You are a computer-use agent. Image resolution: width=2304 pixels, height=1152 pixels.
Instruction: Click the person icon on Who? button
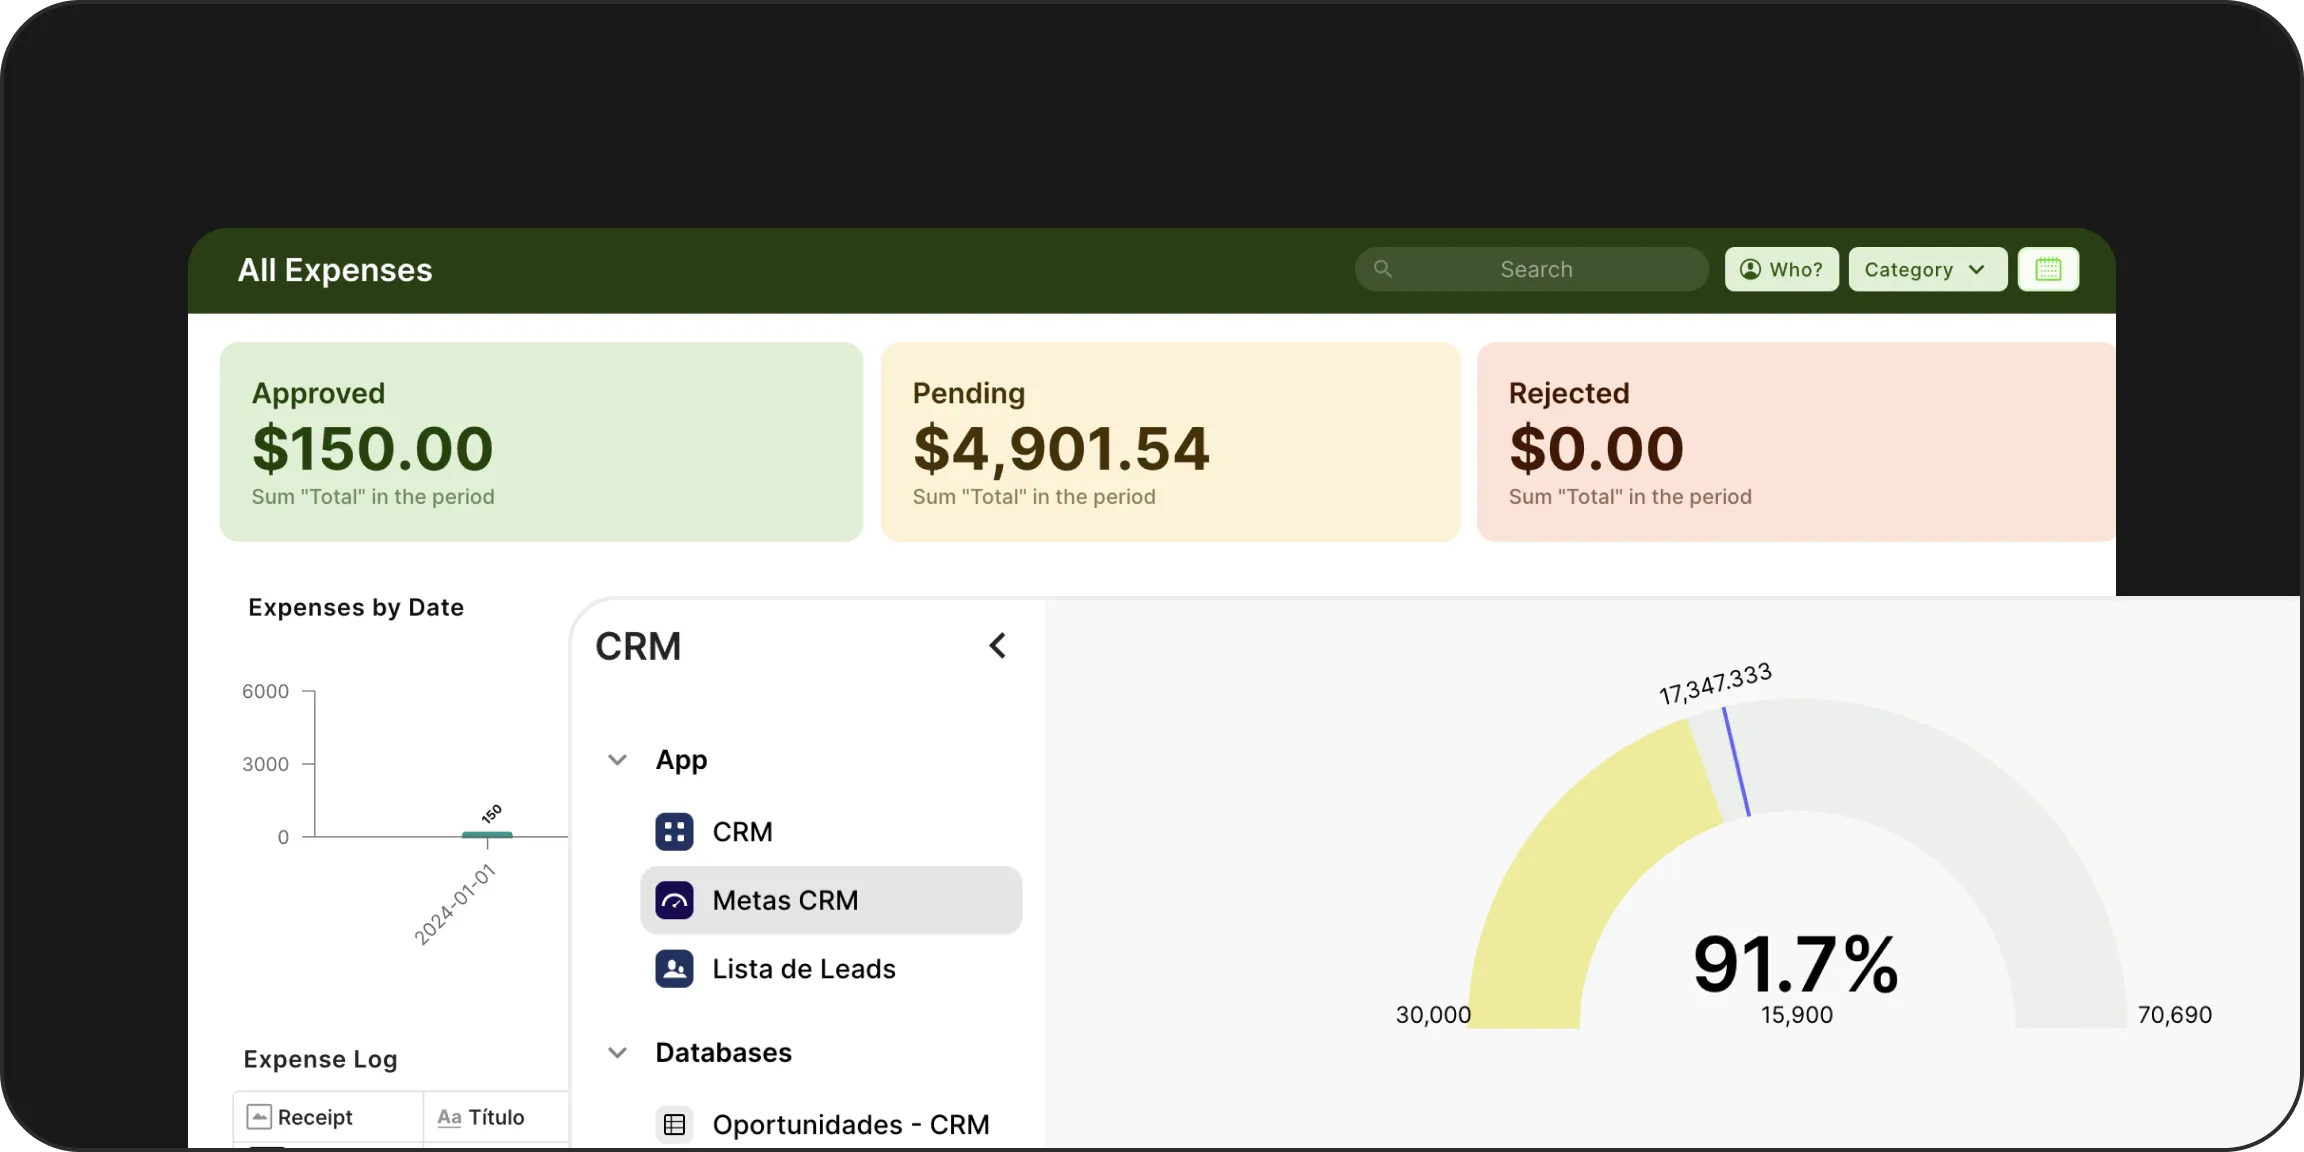[x=1750, y=268]
